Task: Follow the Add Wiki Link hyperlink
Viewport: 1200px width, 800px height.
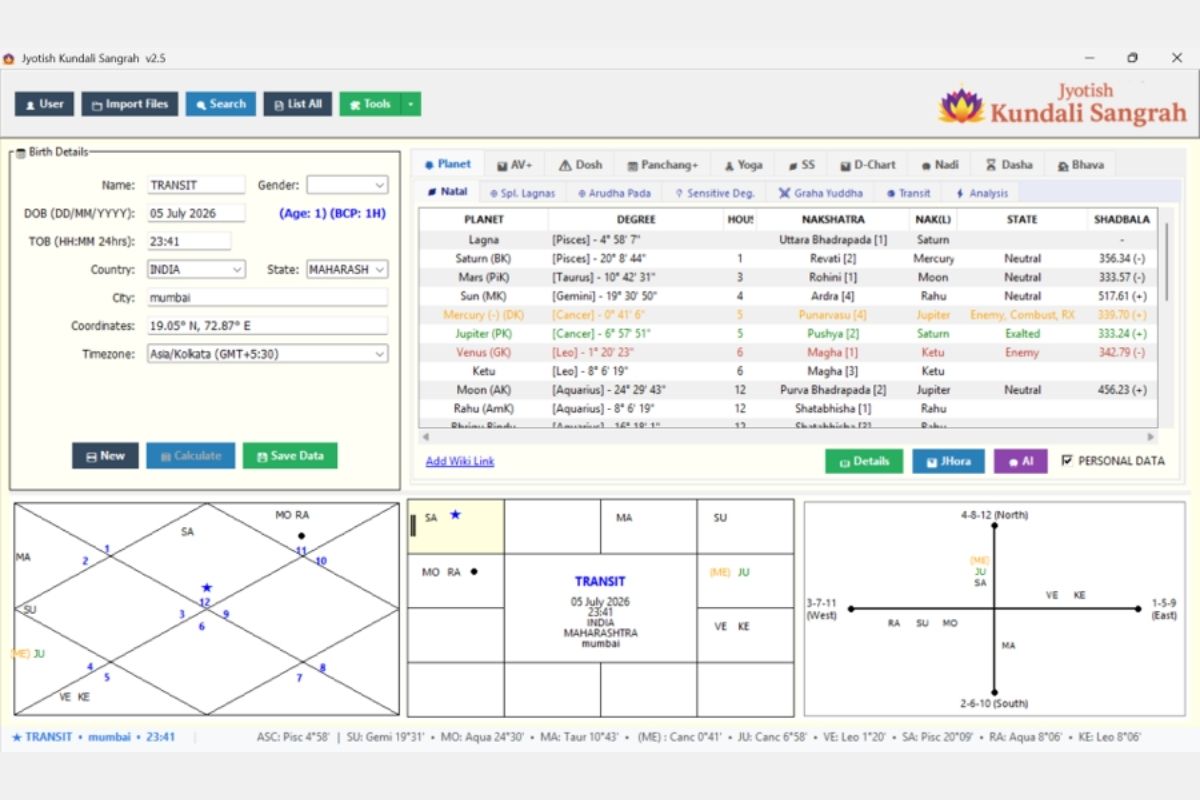Action: click(x=460, y=461)
